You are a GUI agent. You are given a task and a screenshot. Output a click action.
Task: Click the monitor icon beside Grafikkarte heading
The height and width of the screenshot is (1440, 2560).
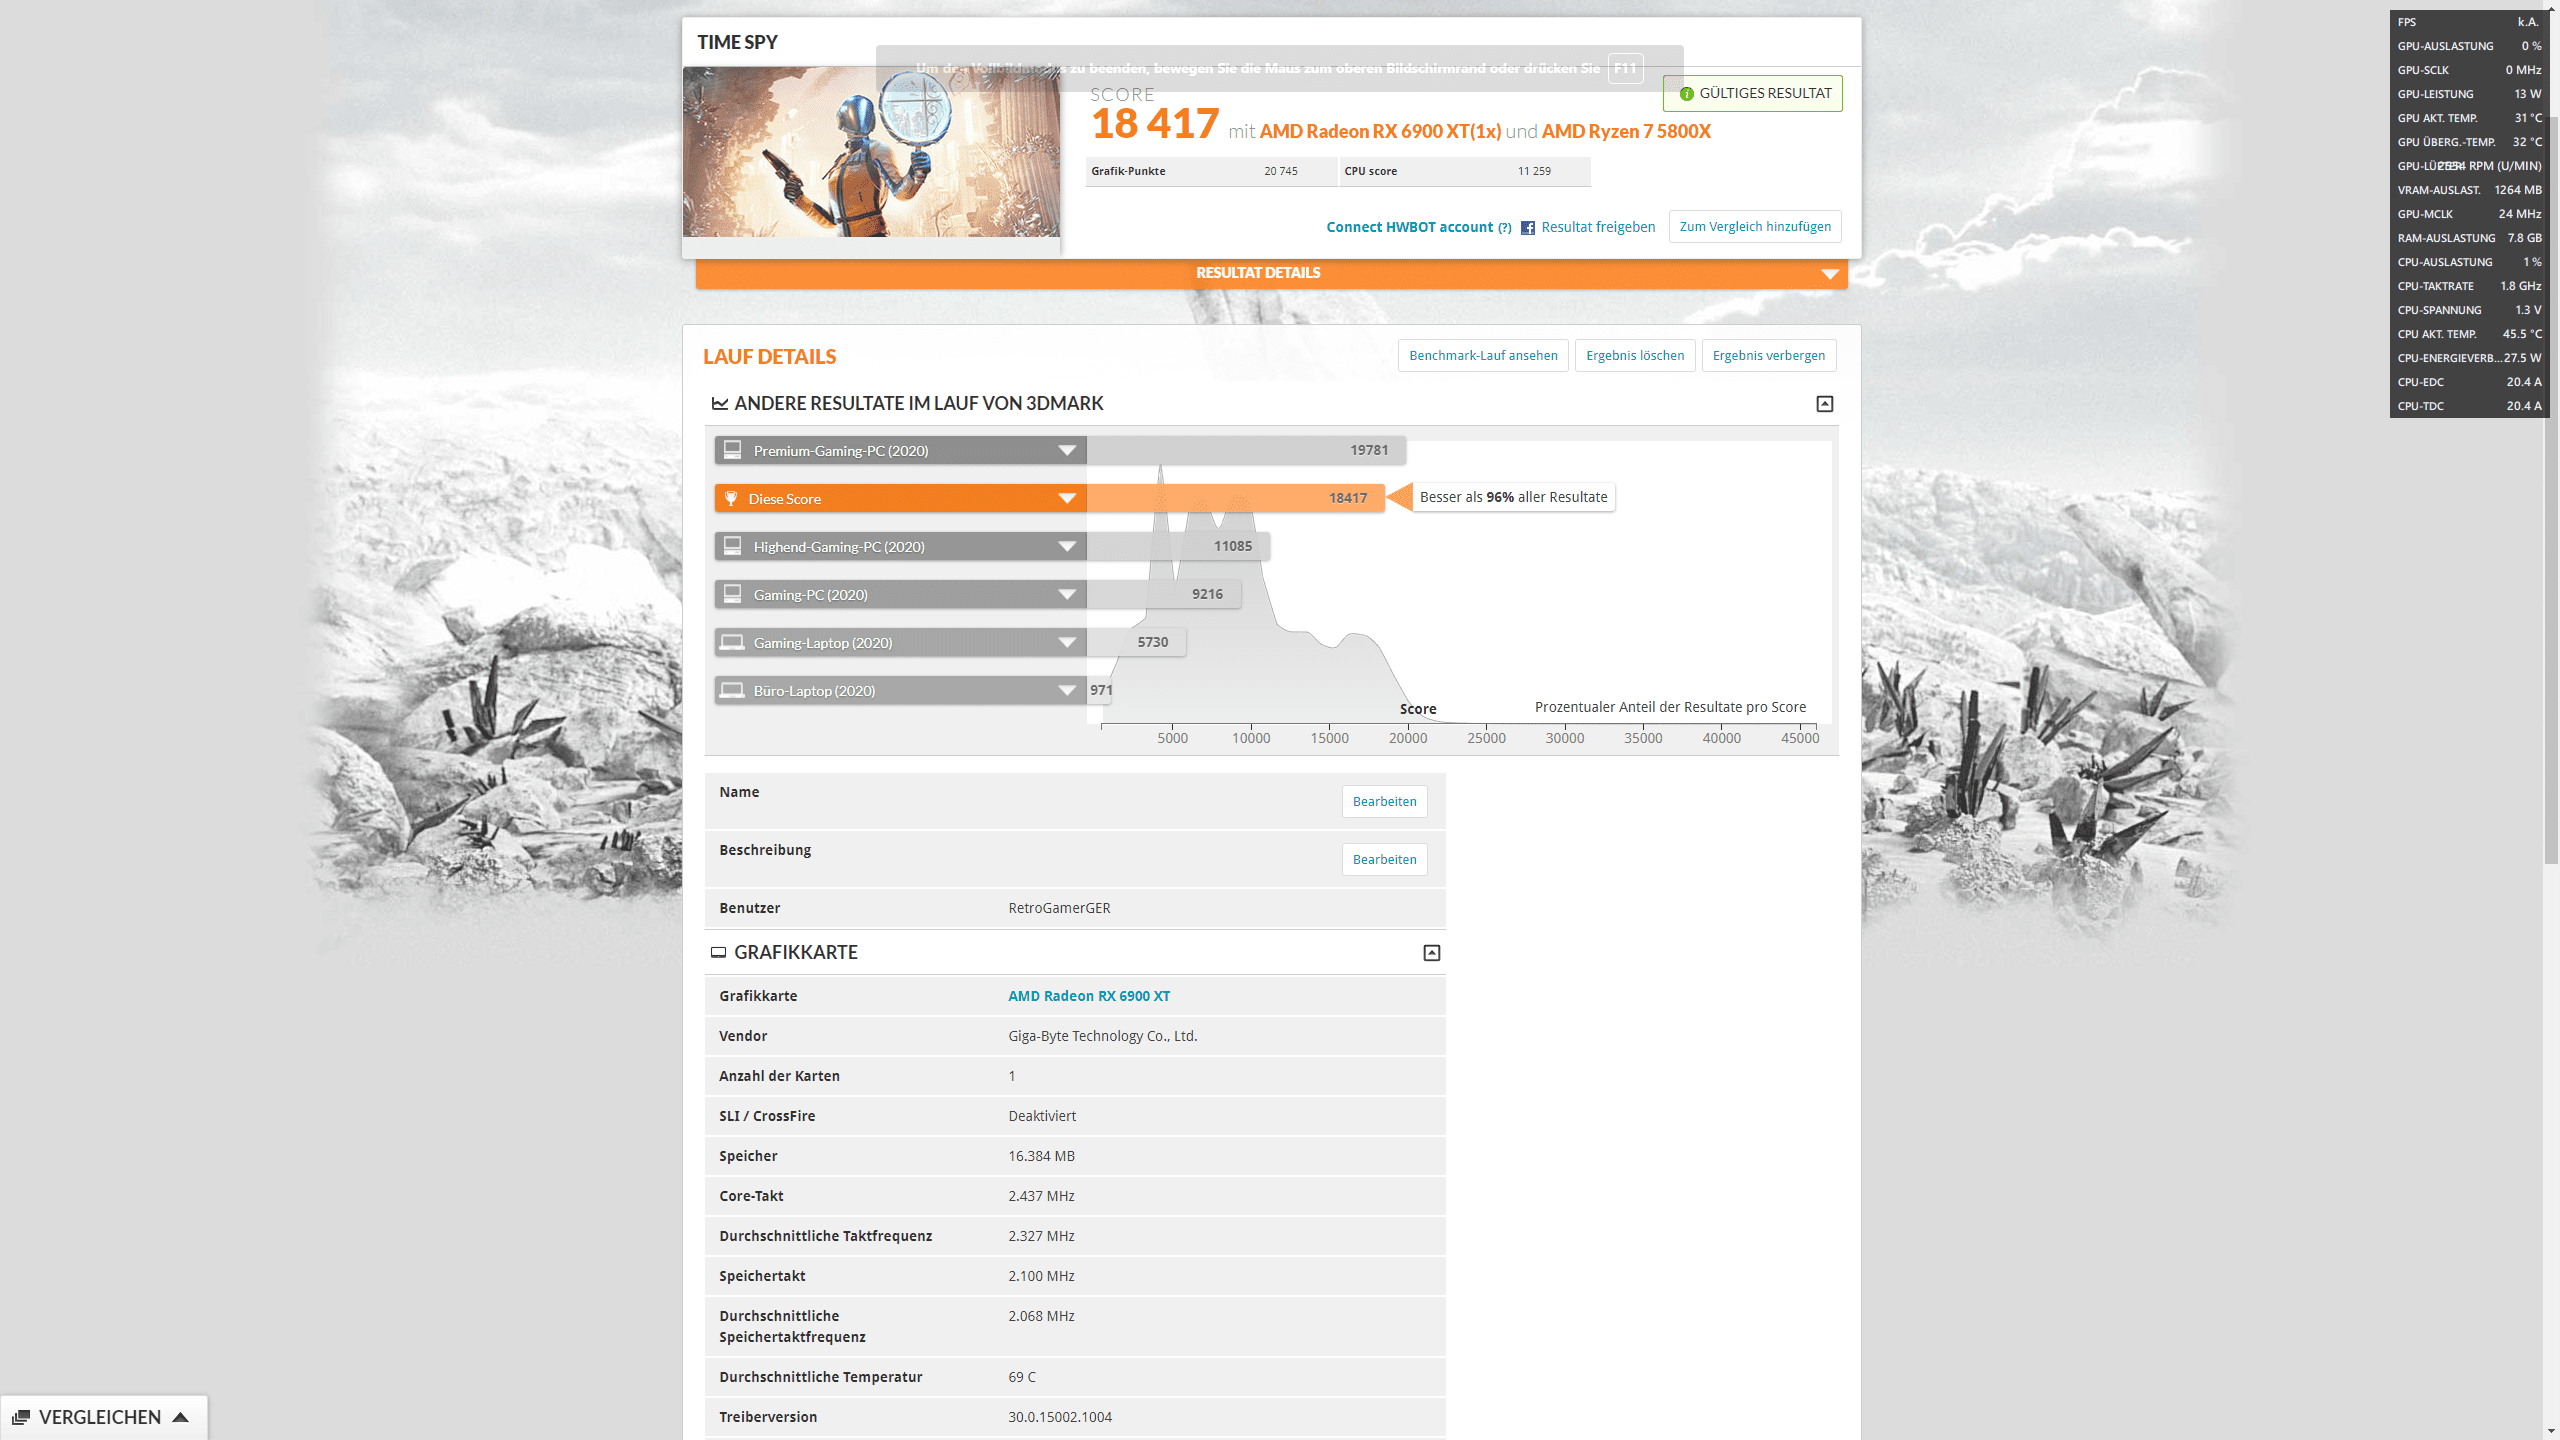[x=718, y=953]
